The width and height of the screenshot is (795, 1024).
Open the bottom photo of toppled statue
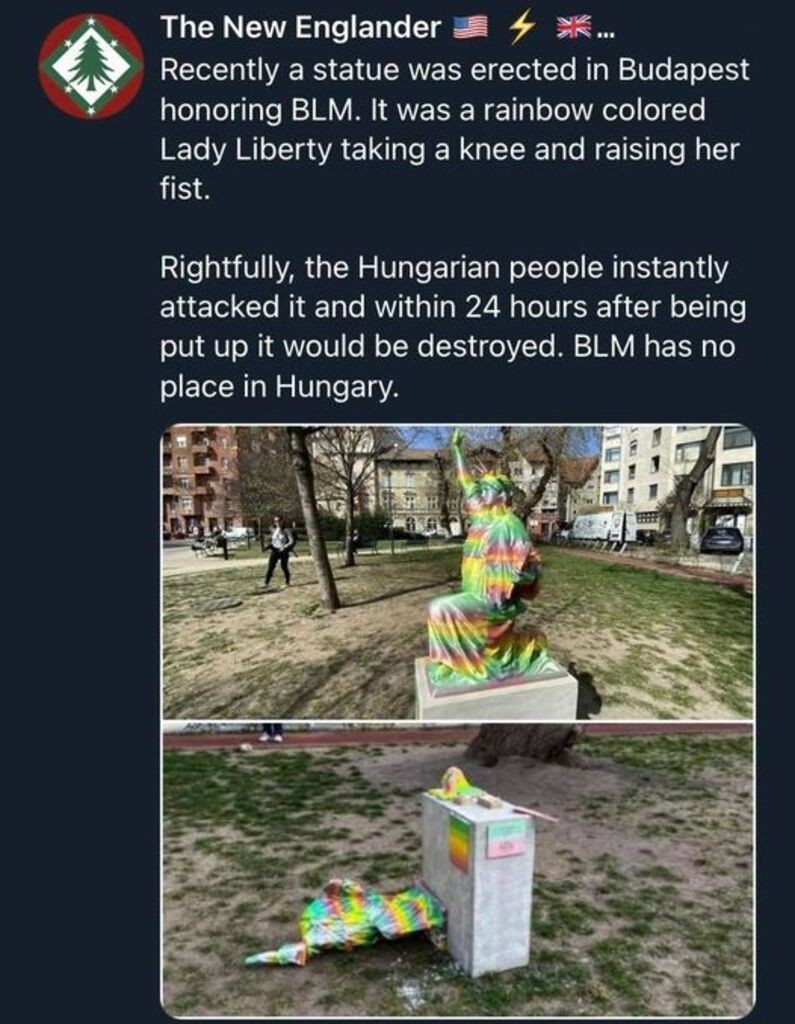[x=457, y=869]
